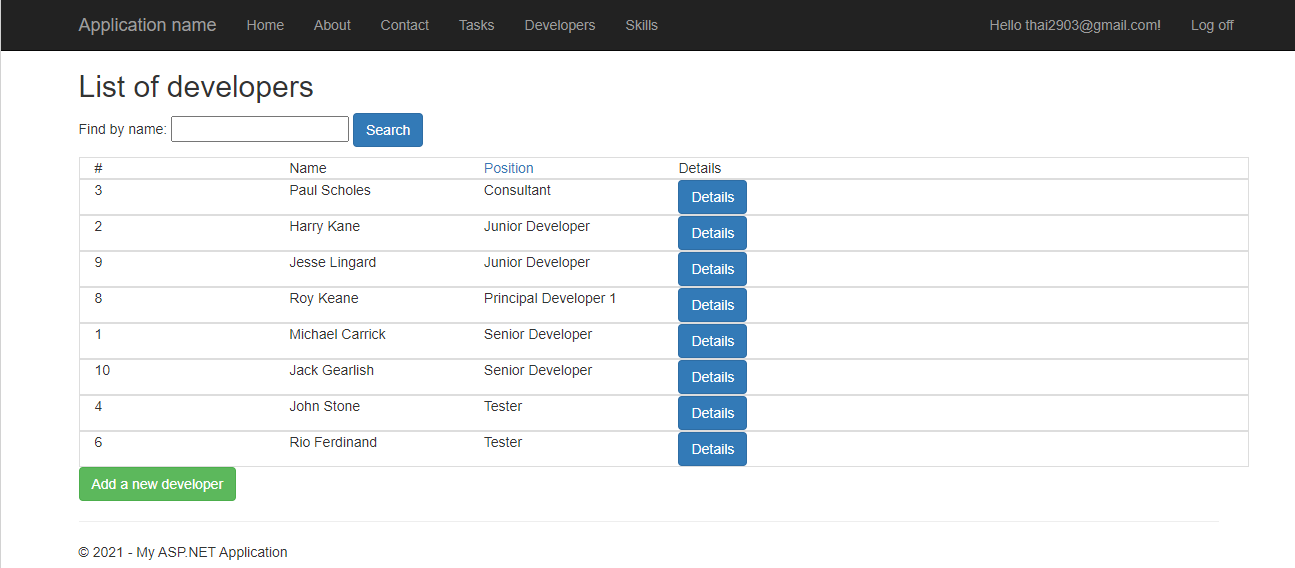The width and height of the screenshot is (1295, 568).
Task: Open the Contact nav item
Action: pyautogui.click(x=405, y=25)
